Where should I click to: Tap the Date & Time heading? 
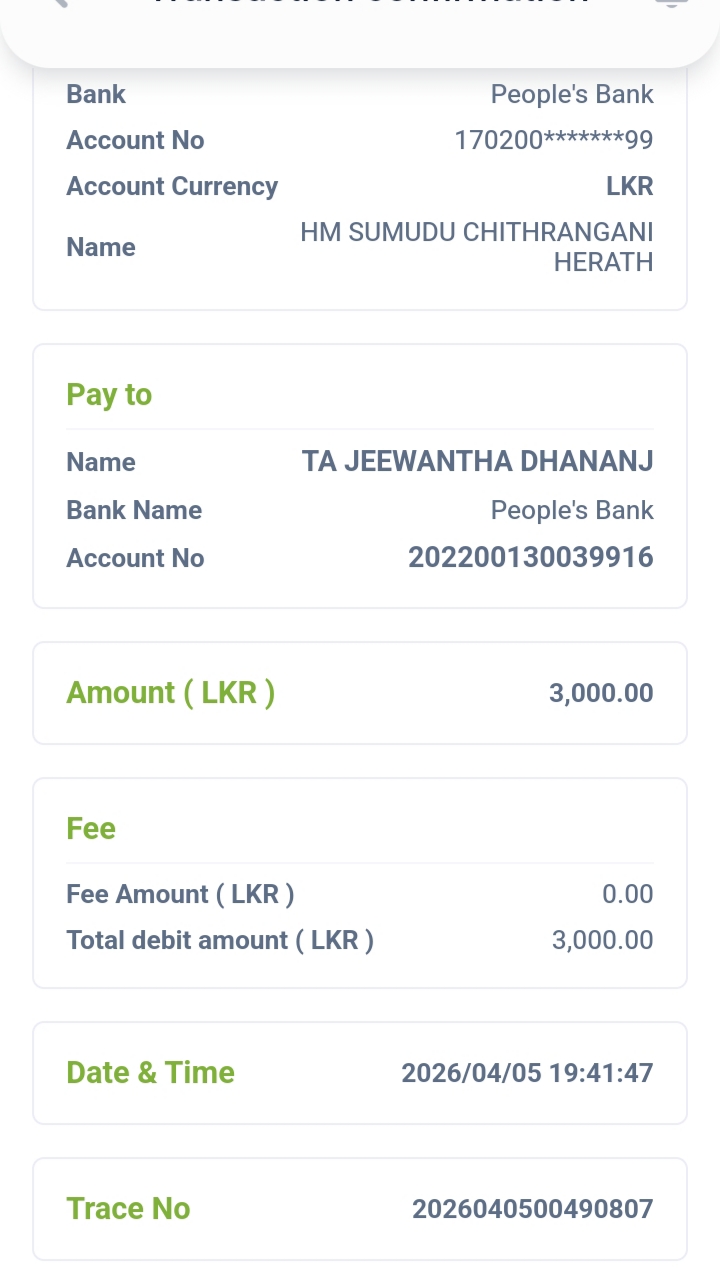[150, 1073]
